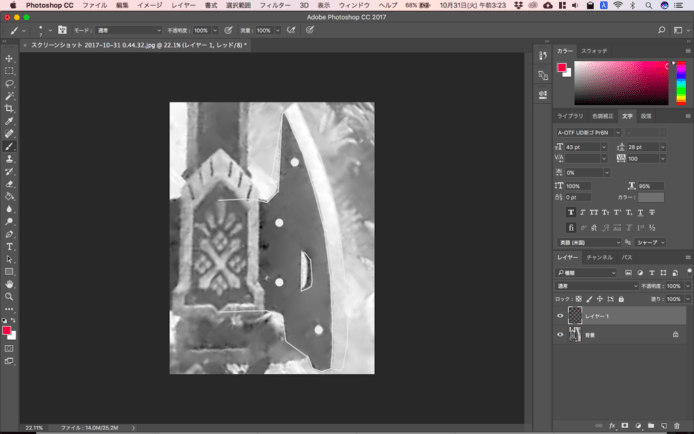Click the delete layer trash icon
The image size is (694, 434).
point(677,425)
